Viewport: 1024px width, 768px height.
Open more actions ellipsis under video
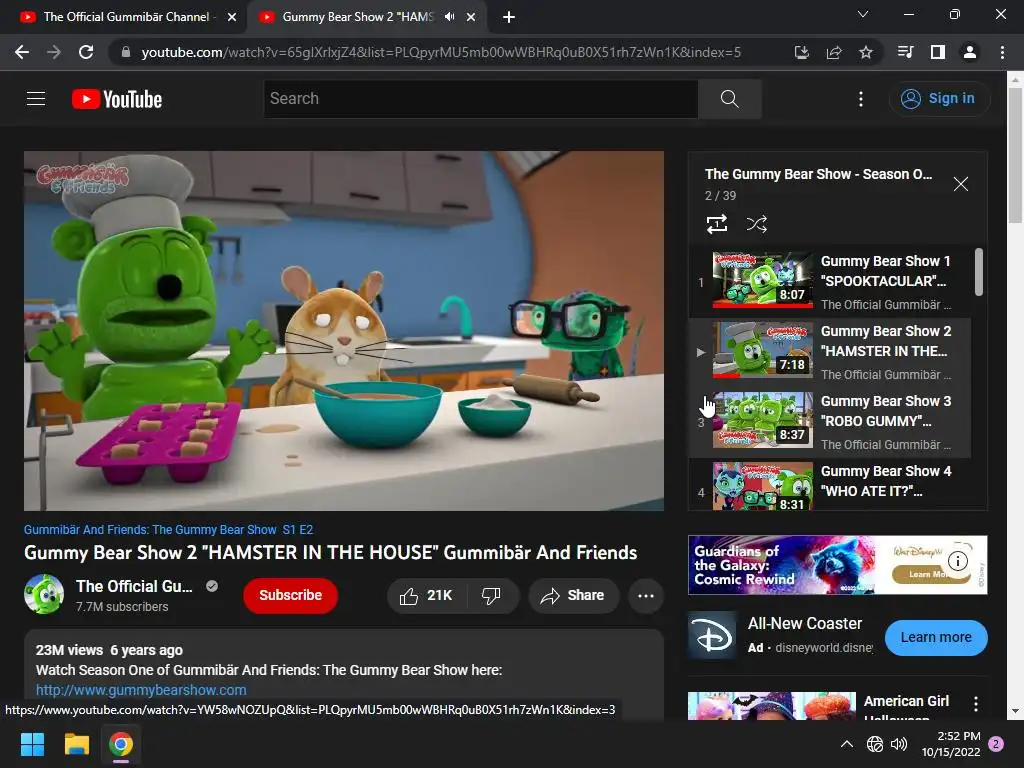(x=646, y=596)
